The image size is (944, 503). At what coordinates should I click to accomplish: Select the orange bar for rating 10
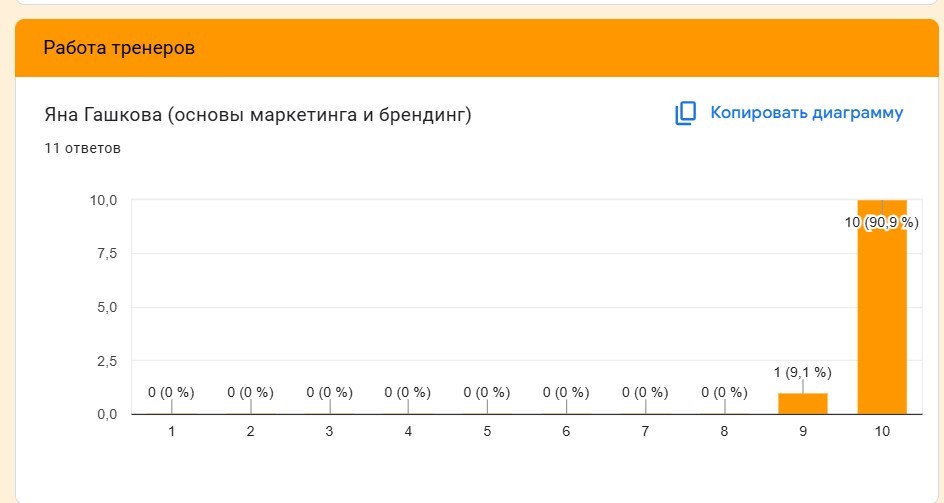[x=882, y=307]
